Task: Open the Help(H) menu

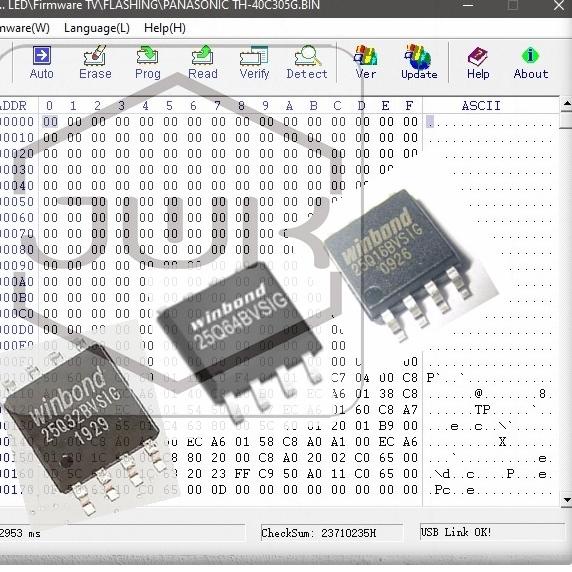Action: click(x=165, y=28)
